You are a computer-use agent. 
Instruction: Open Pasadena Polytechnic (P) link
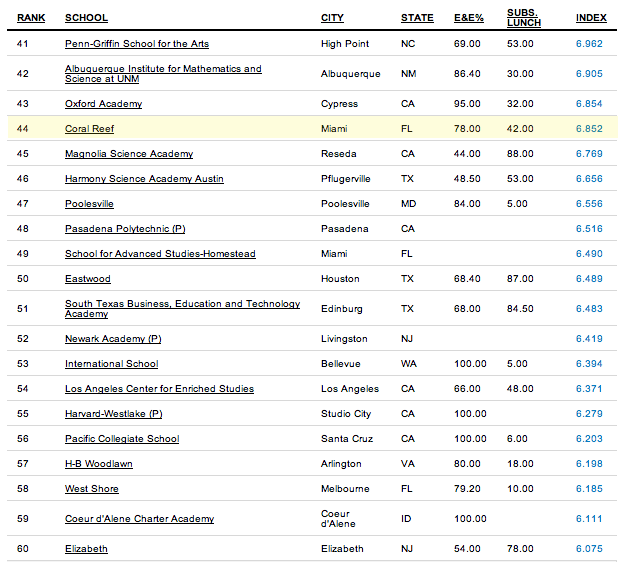[125, 229]
